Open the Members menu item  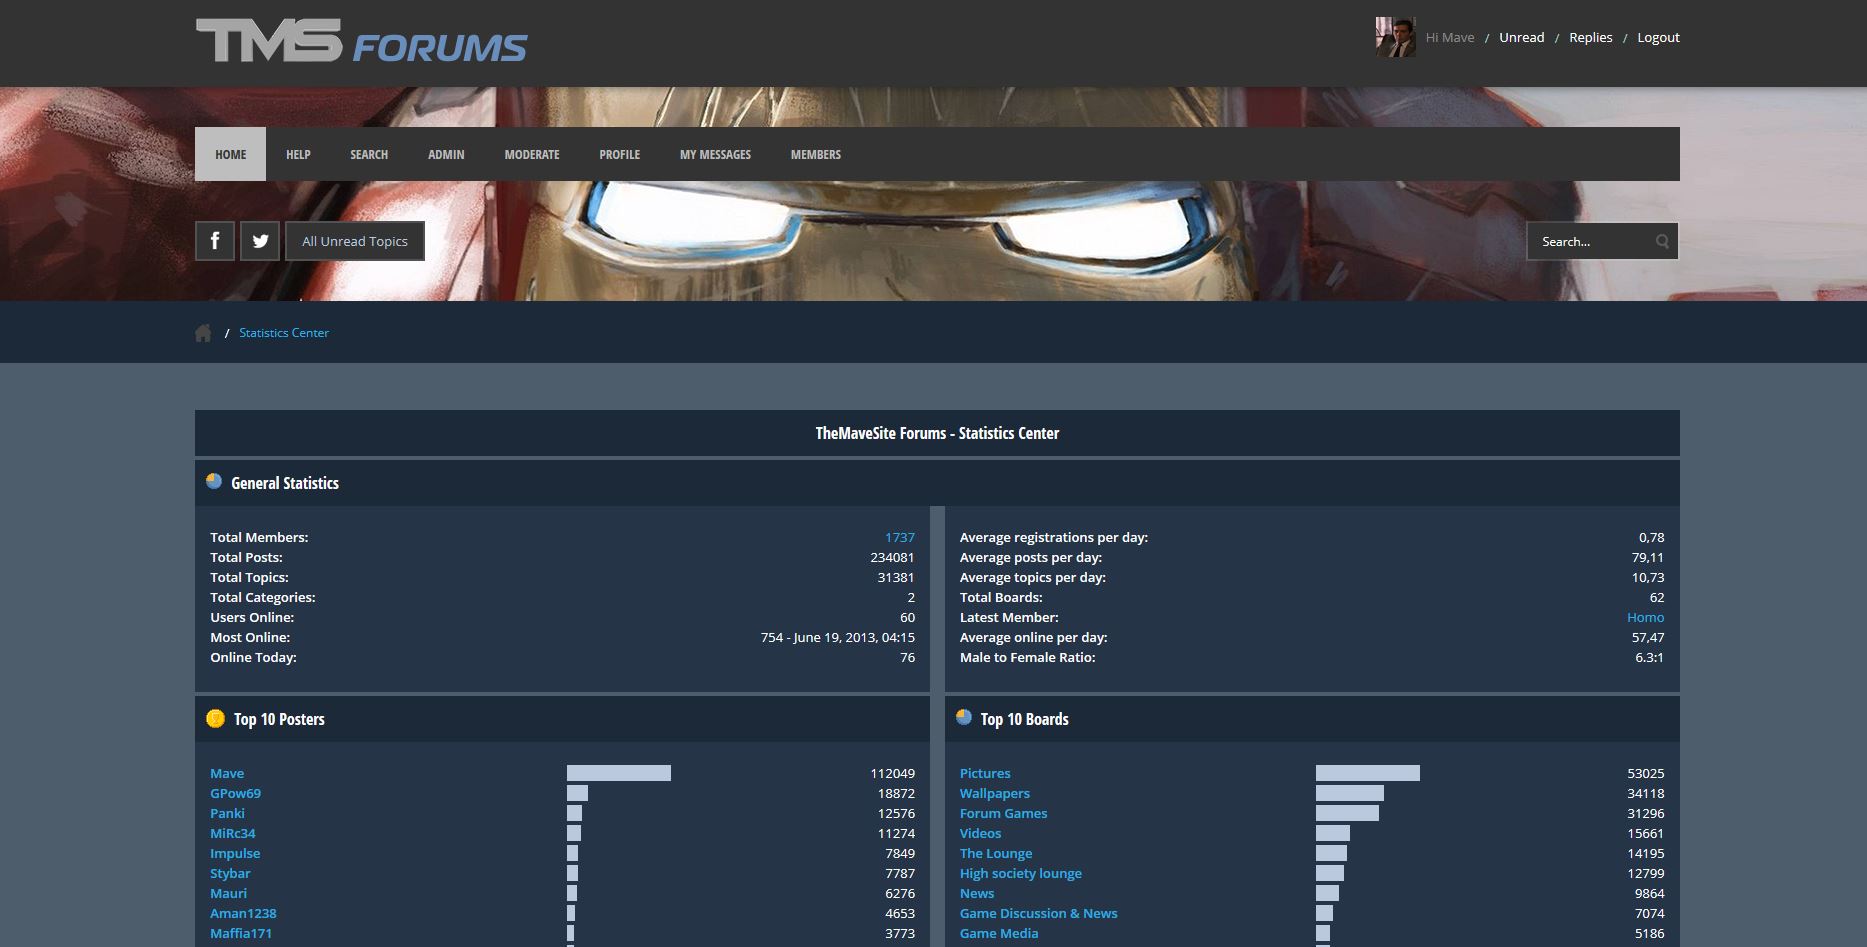[x=816, y=154]
